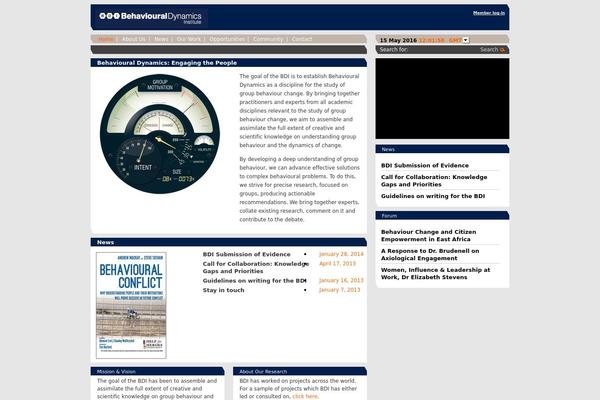The image size is (600, 400).
Task: Open the About Us menu item
Action: [134, 39]
